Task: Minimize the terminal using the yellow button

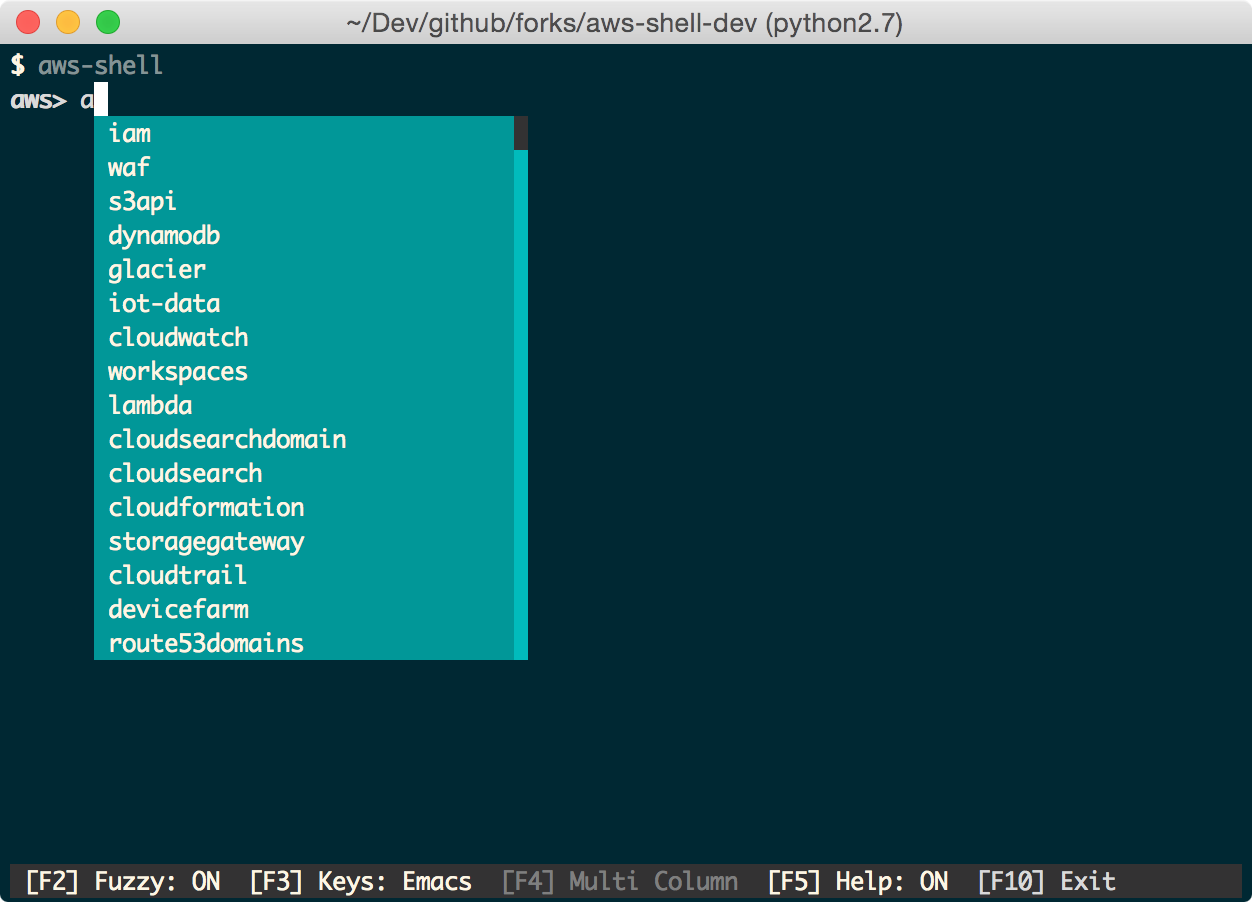Action: [x=68, y=21]
